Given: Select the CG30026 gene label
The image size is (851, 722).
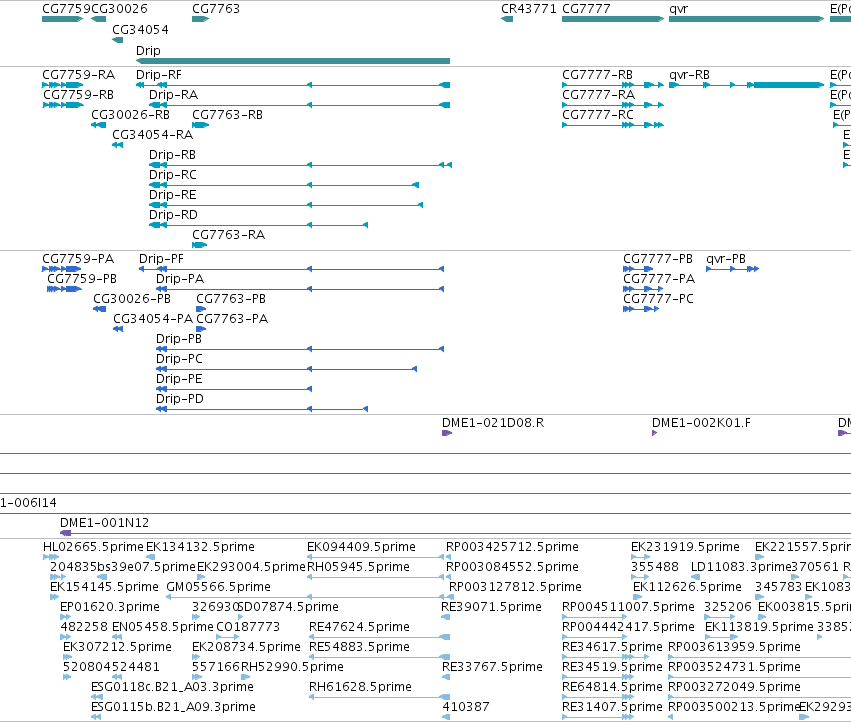Looking at the screenshot, I should click(119, 9).
